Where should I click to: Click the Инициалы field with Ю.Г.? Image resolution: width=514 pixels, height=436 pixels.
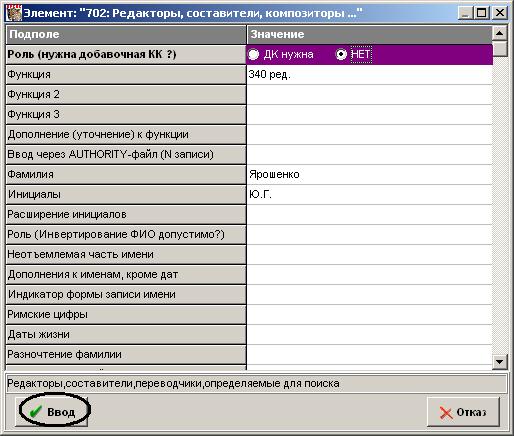click(369, 194)
